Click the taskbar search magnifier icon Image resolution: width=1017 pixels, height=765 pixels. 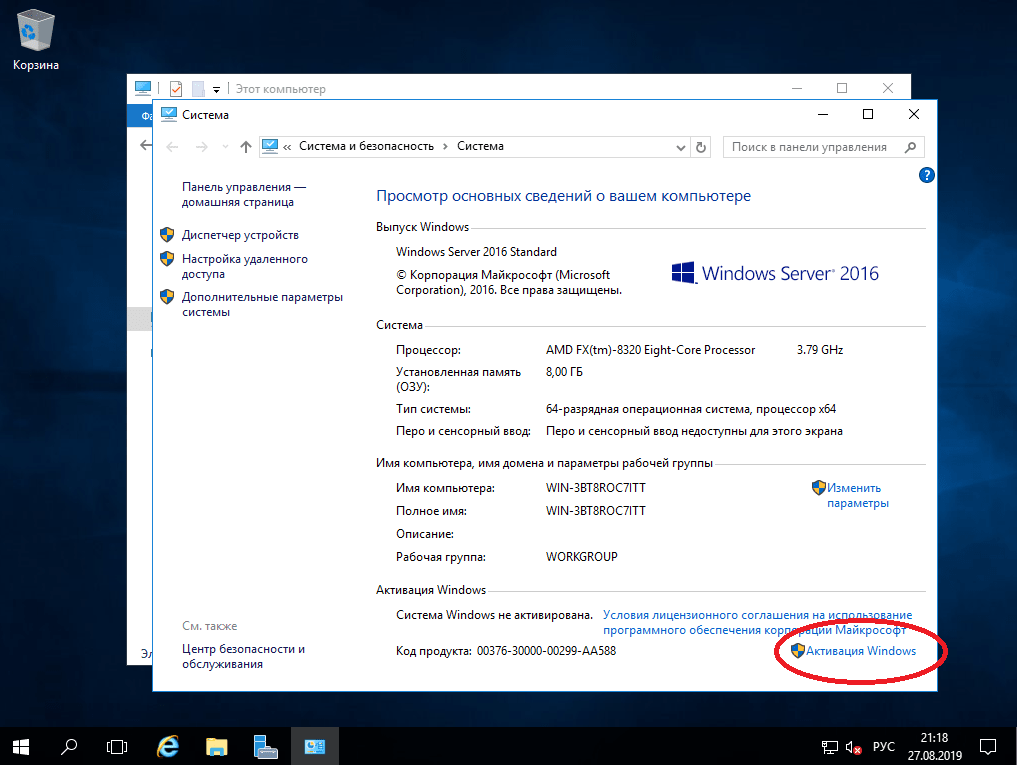[70, 745]
